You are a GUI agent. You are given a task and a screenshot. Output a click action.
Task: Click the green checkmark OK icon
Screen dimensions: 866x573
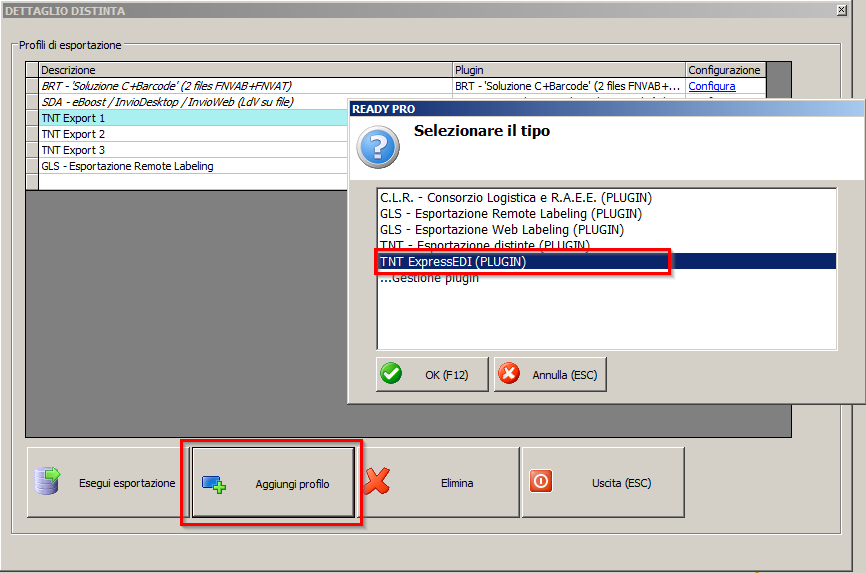(391, 374)
